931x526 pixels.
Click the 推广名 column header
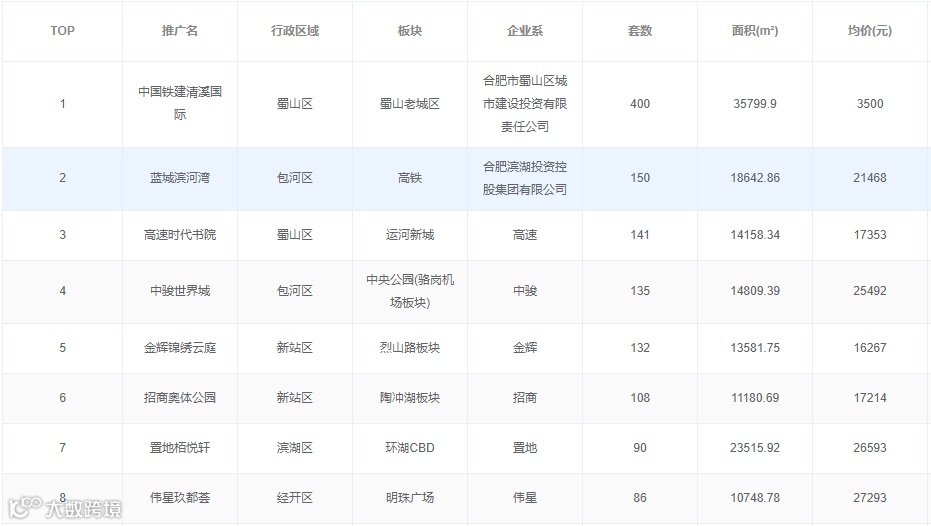click(x=180, y=31)
